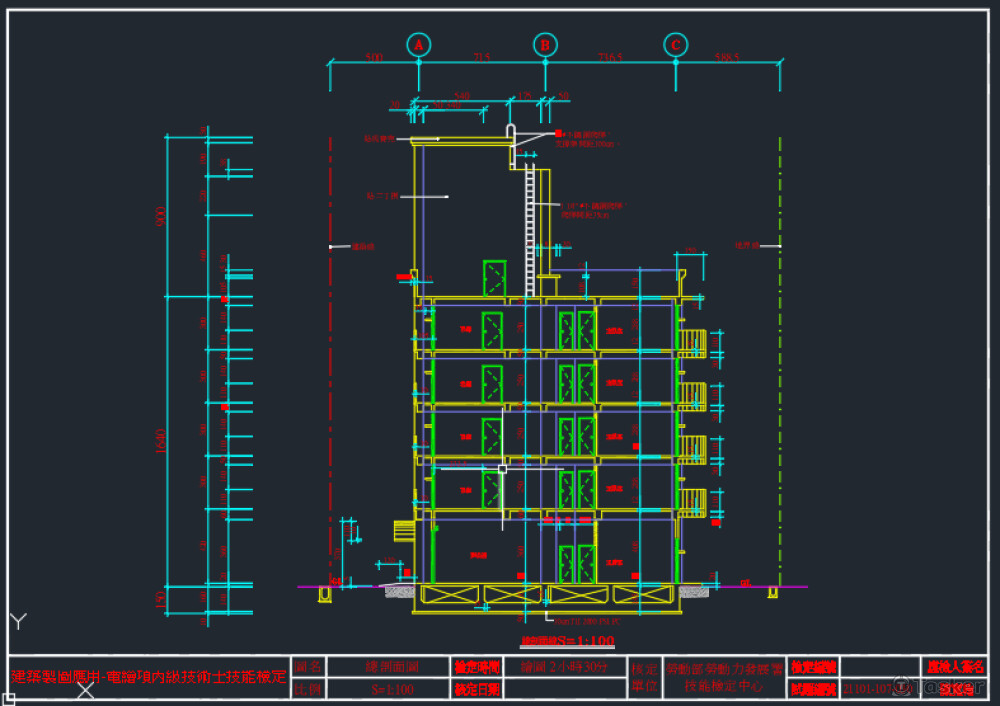Click the underlined S=1:100 title below drawing
Viewport: 1000px width, 706px height.
coord(567,641)
